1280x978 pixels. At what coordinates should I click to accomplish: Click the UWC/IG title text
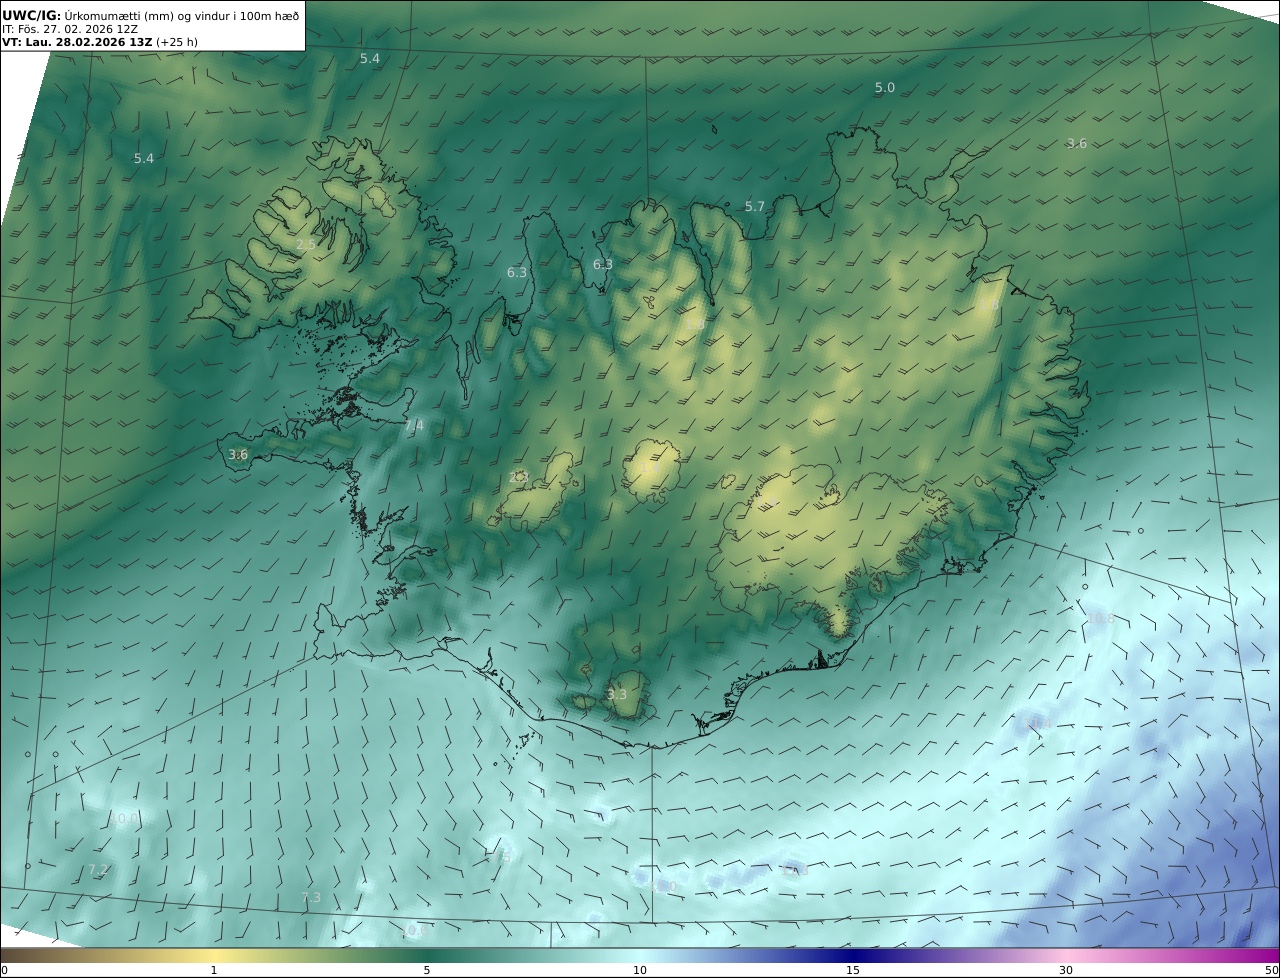31,15
